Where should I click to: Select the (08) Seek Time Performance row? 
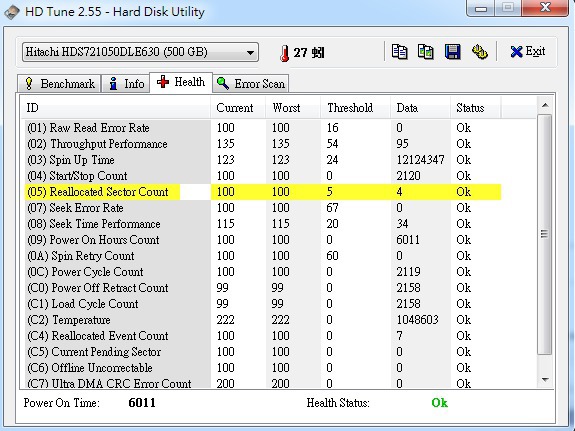click(x=263, y=224)
